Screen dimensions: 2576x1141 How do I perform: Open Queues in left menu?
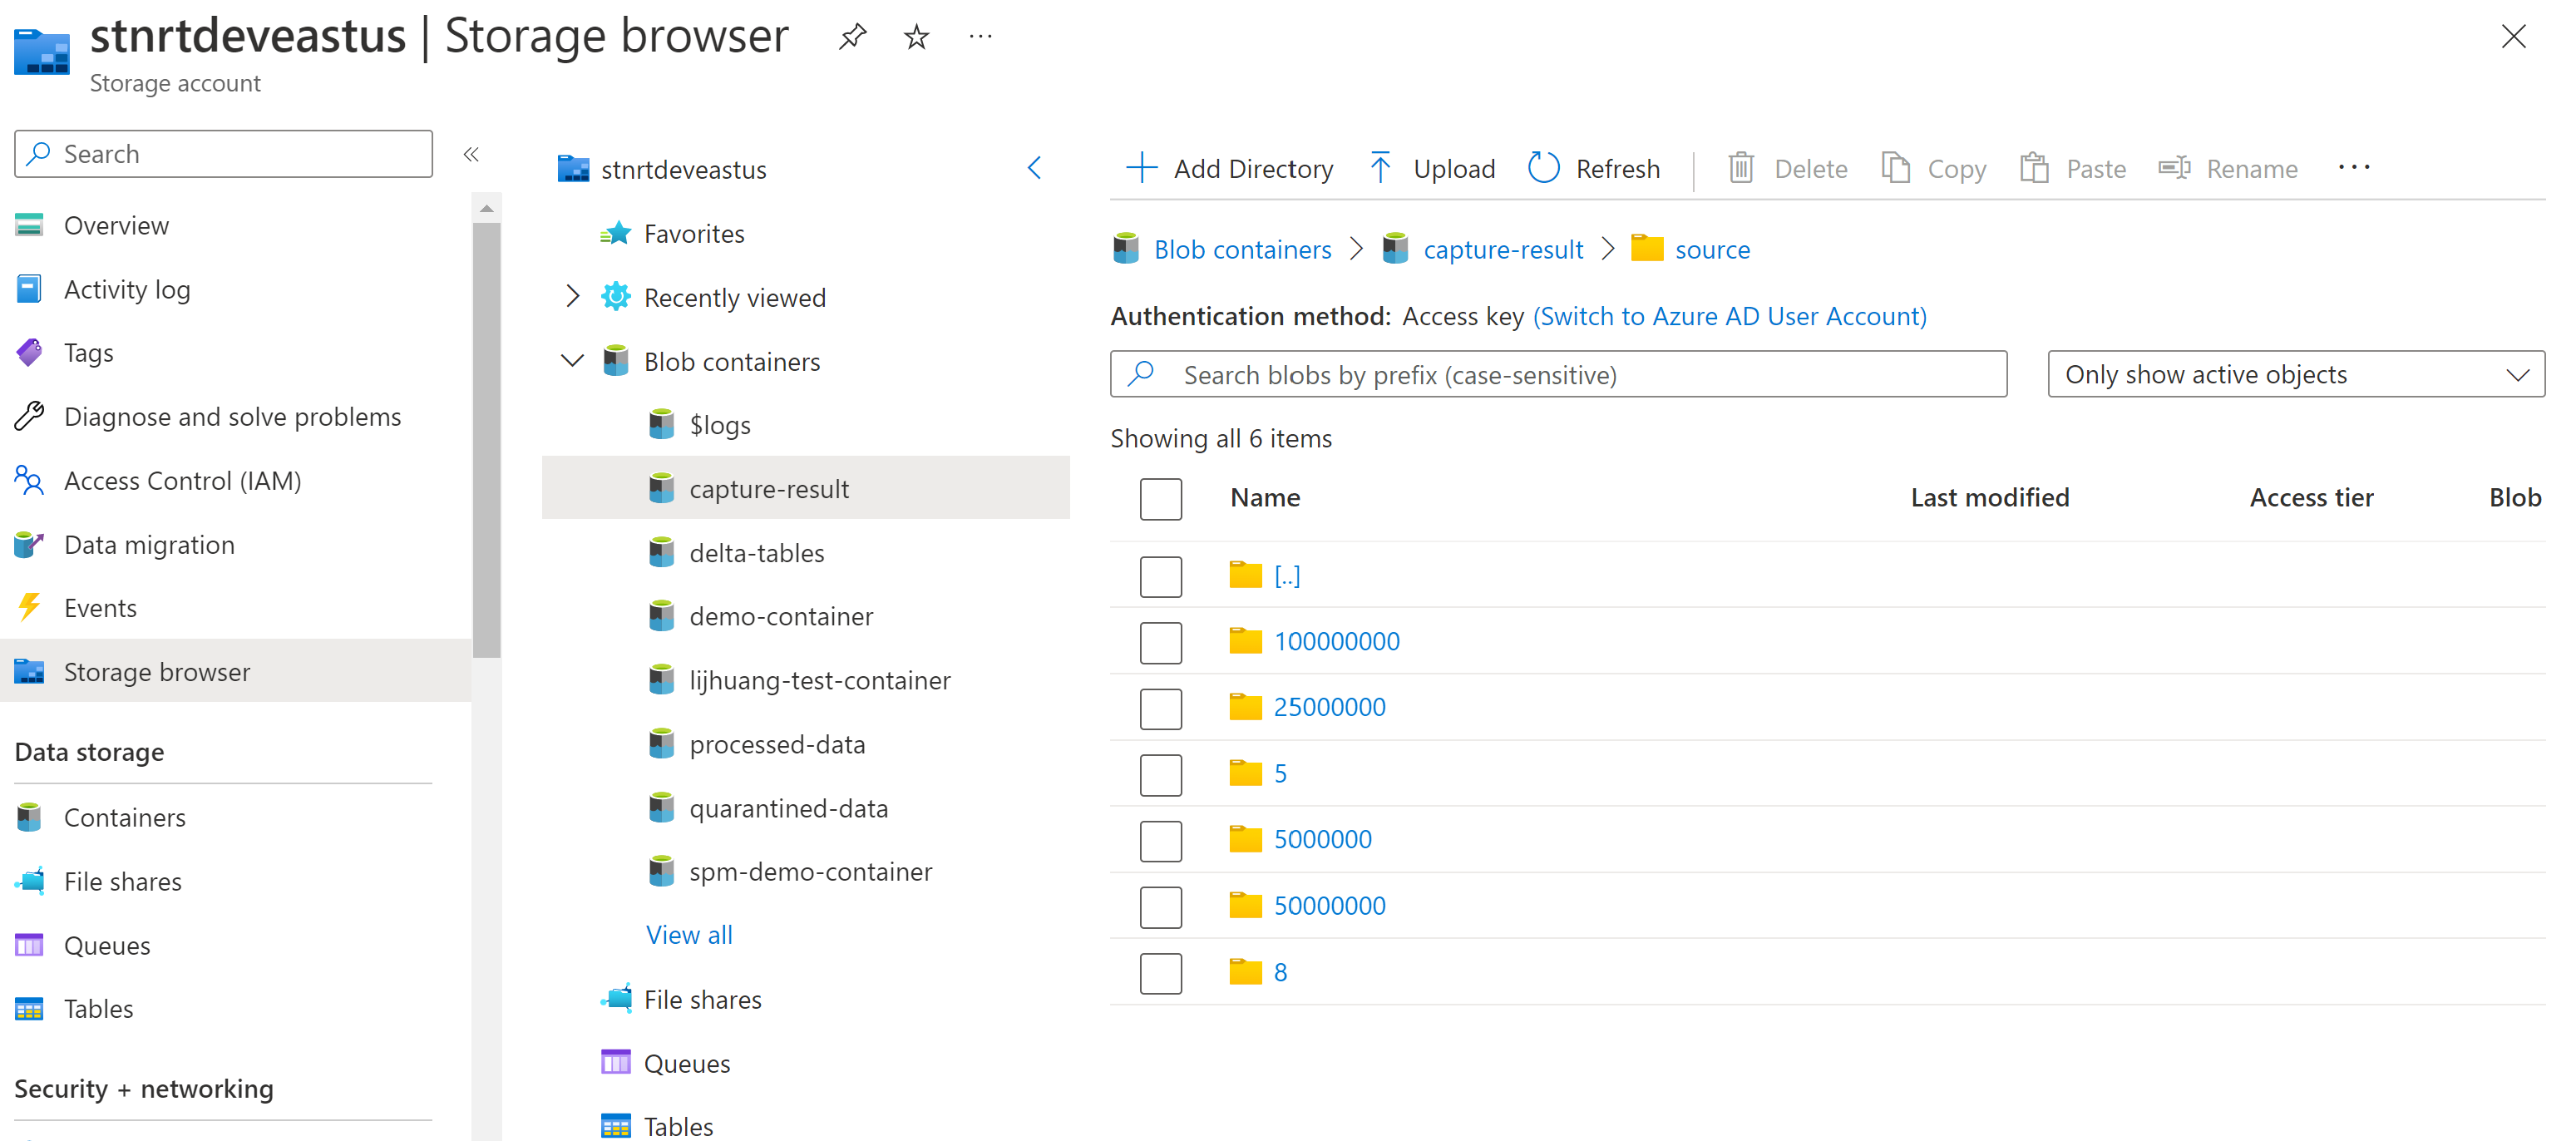coord(107,945)
